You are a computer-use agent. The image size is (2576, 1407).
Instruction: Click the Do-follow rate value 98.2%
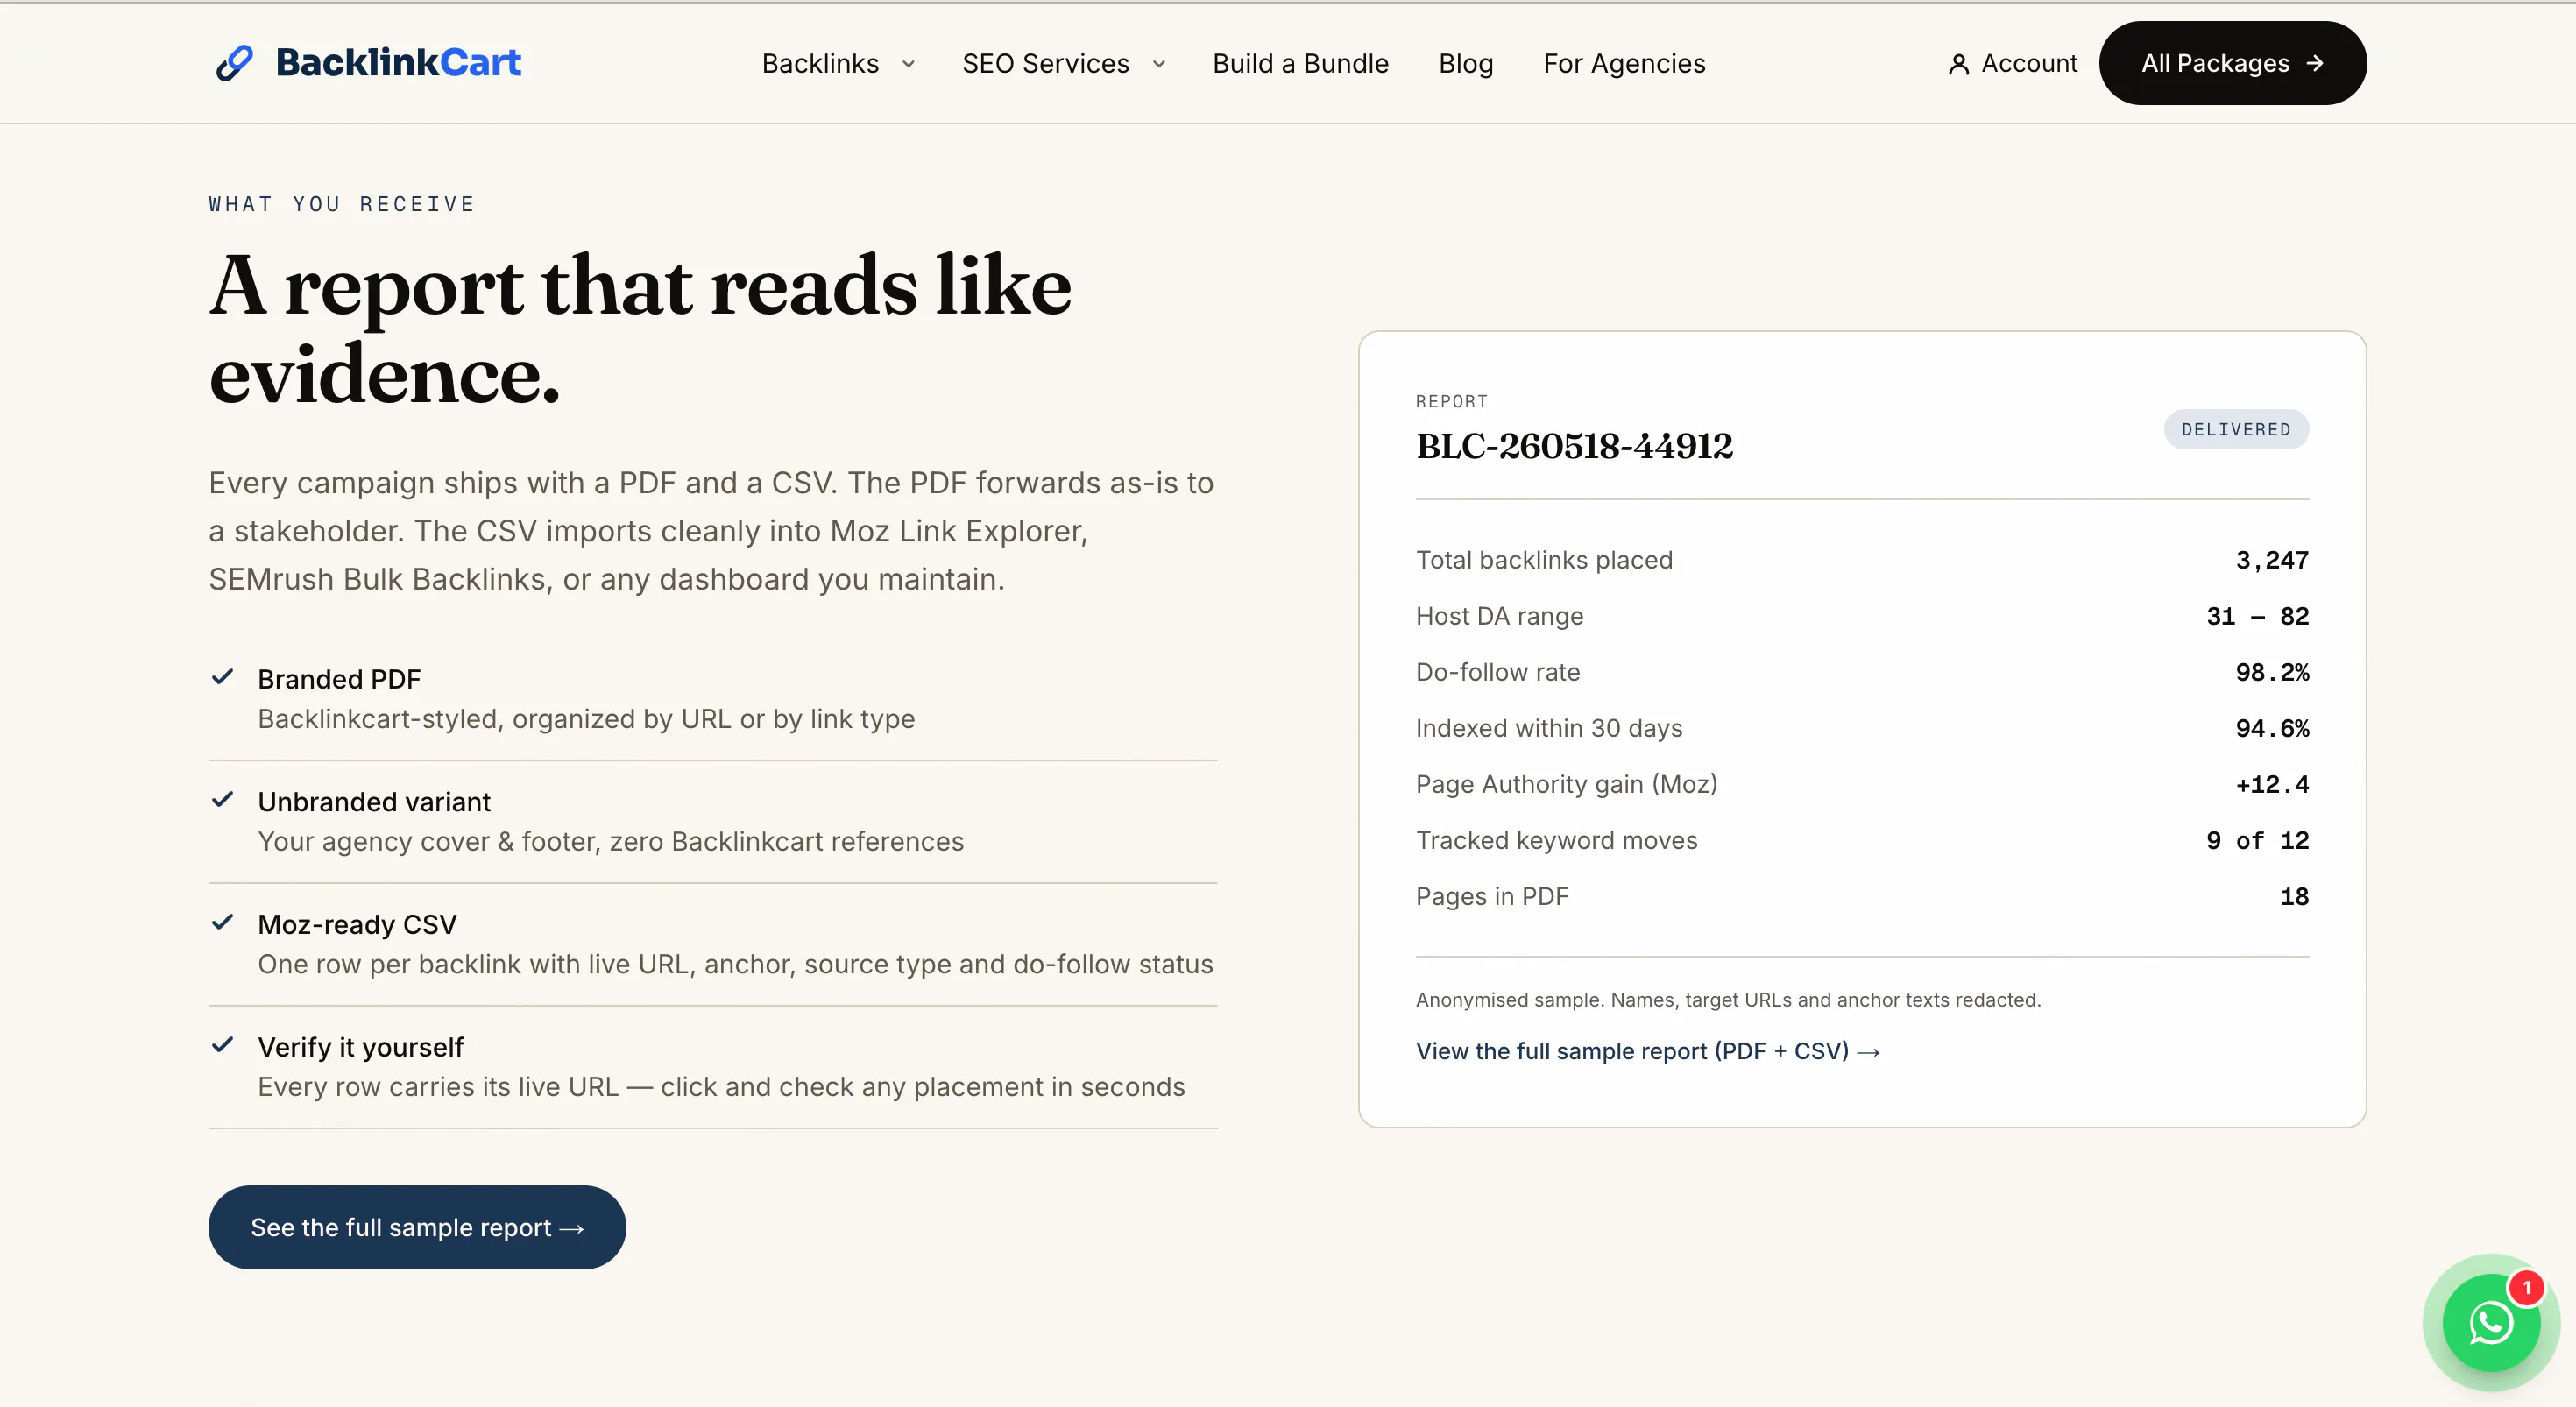(x=2272, y=672)
